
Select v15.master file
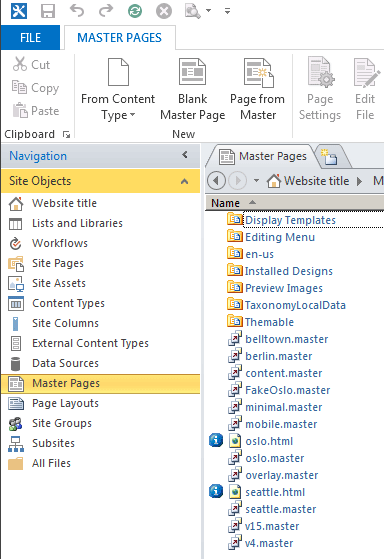click(263, 526)
